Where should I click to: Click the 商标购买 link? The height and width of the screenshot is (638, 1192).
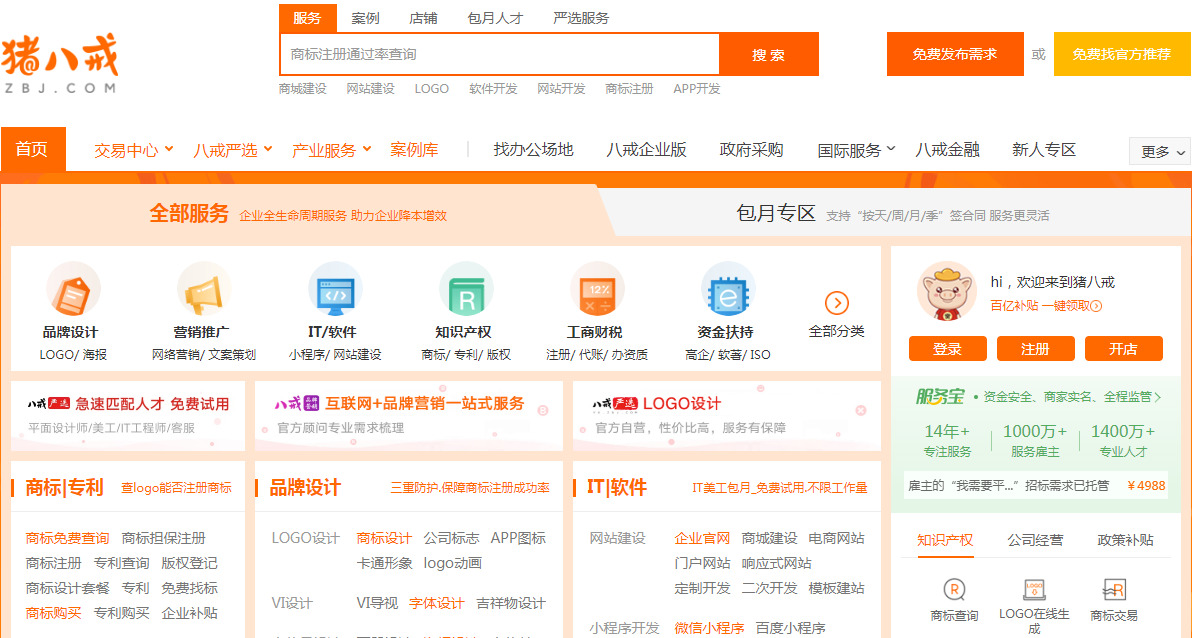click(53, 613)
